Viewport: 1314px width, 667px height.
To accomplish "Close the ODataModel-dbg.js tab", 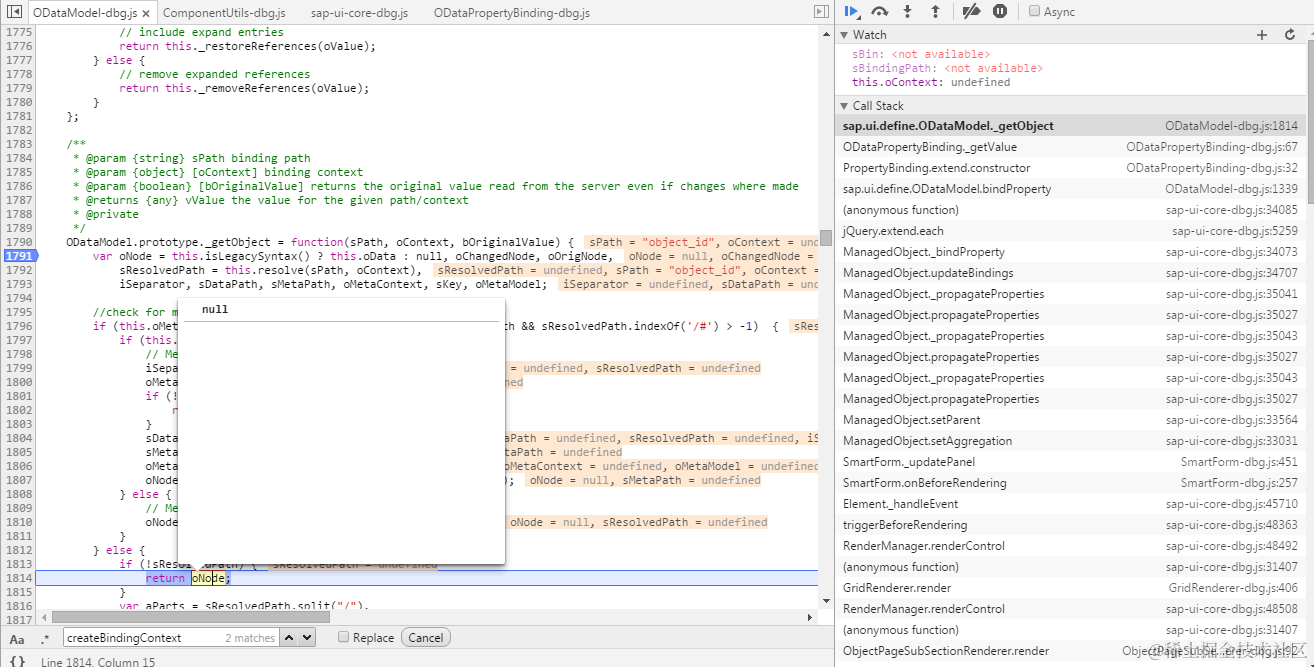I will [146, 14].
